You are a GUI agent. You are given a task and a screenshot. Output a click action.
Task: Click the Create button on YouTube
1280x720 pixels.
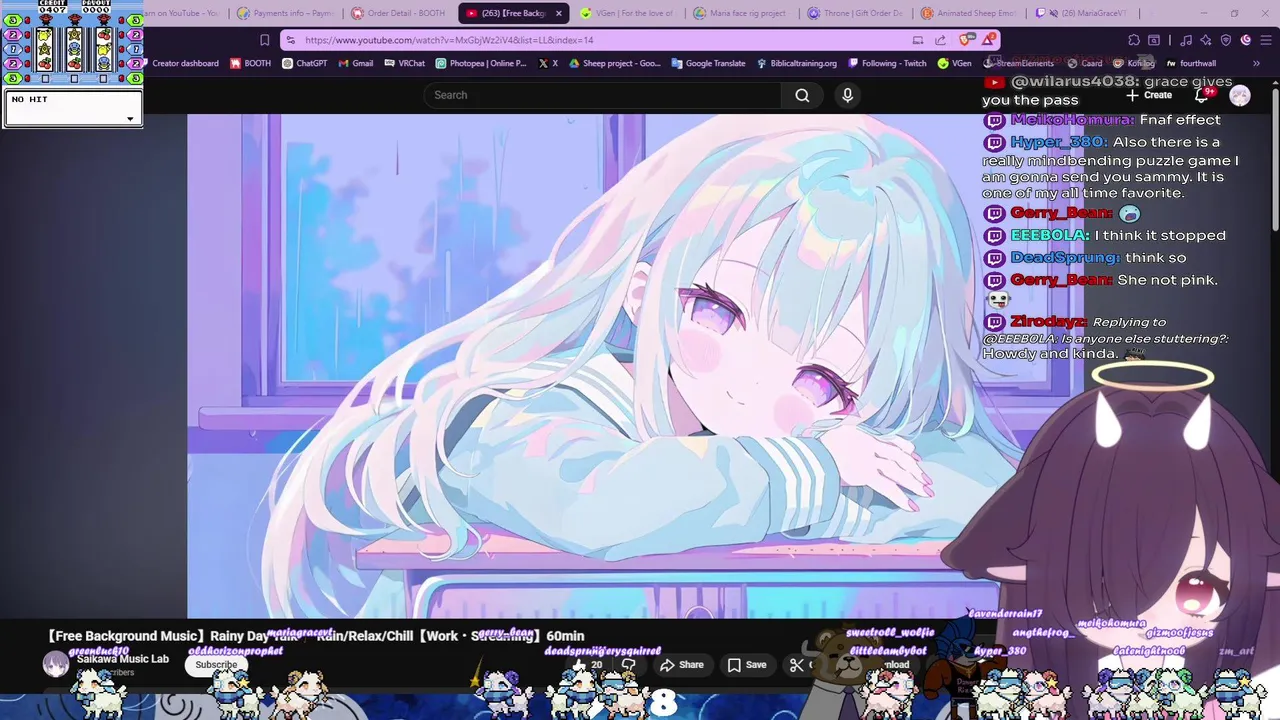click(1149, 95)
